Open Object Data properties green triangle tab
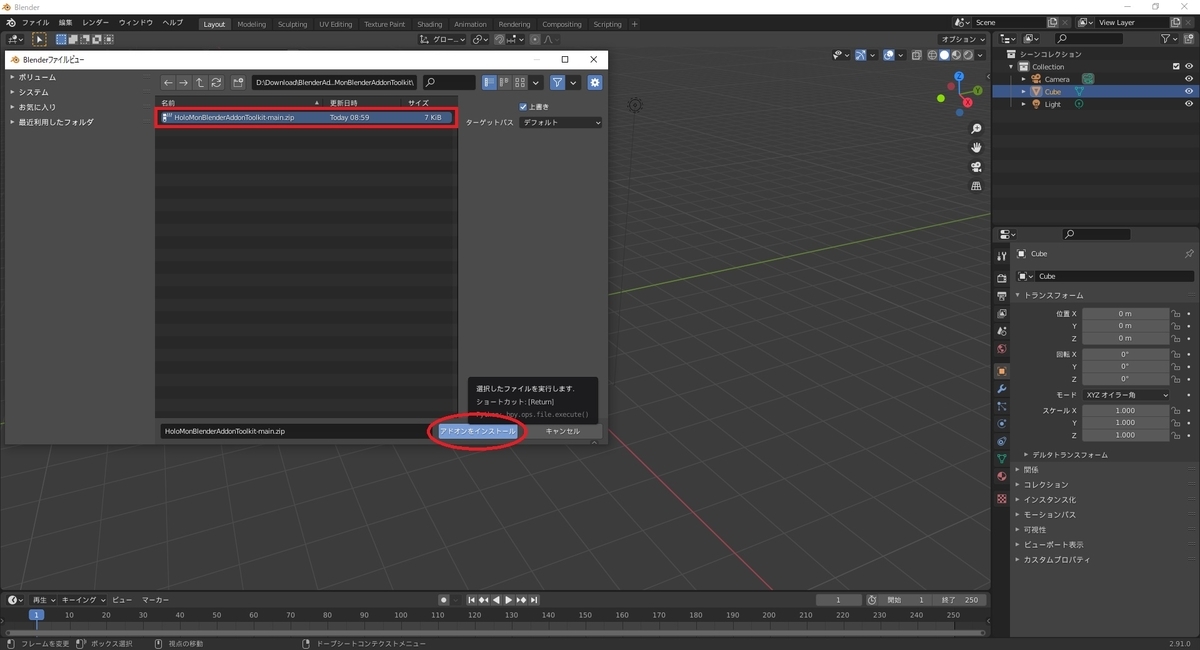Image resolution: width=1200 pixels, height=650 pixels. tap(1001, 459)
